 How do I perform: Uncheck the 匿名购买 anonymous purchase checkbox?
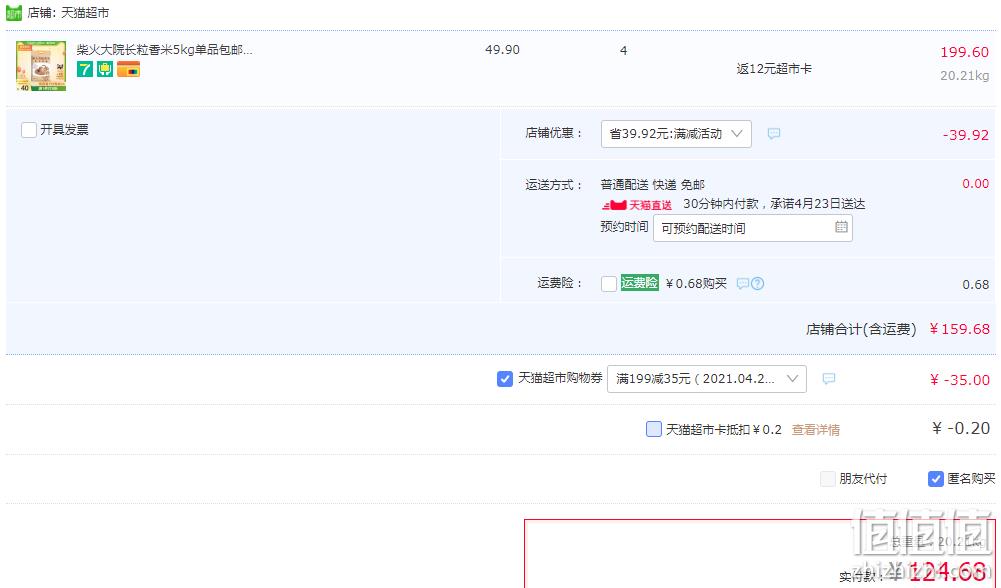[x=935, y=479]
